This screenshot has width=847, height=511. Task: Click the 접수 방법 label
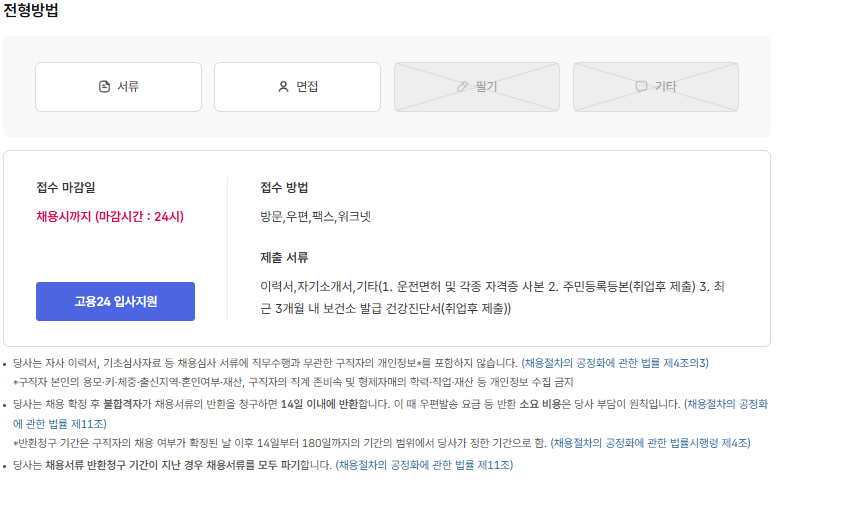coord(284,187)
